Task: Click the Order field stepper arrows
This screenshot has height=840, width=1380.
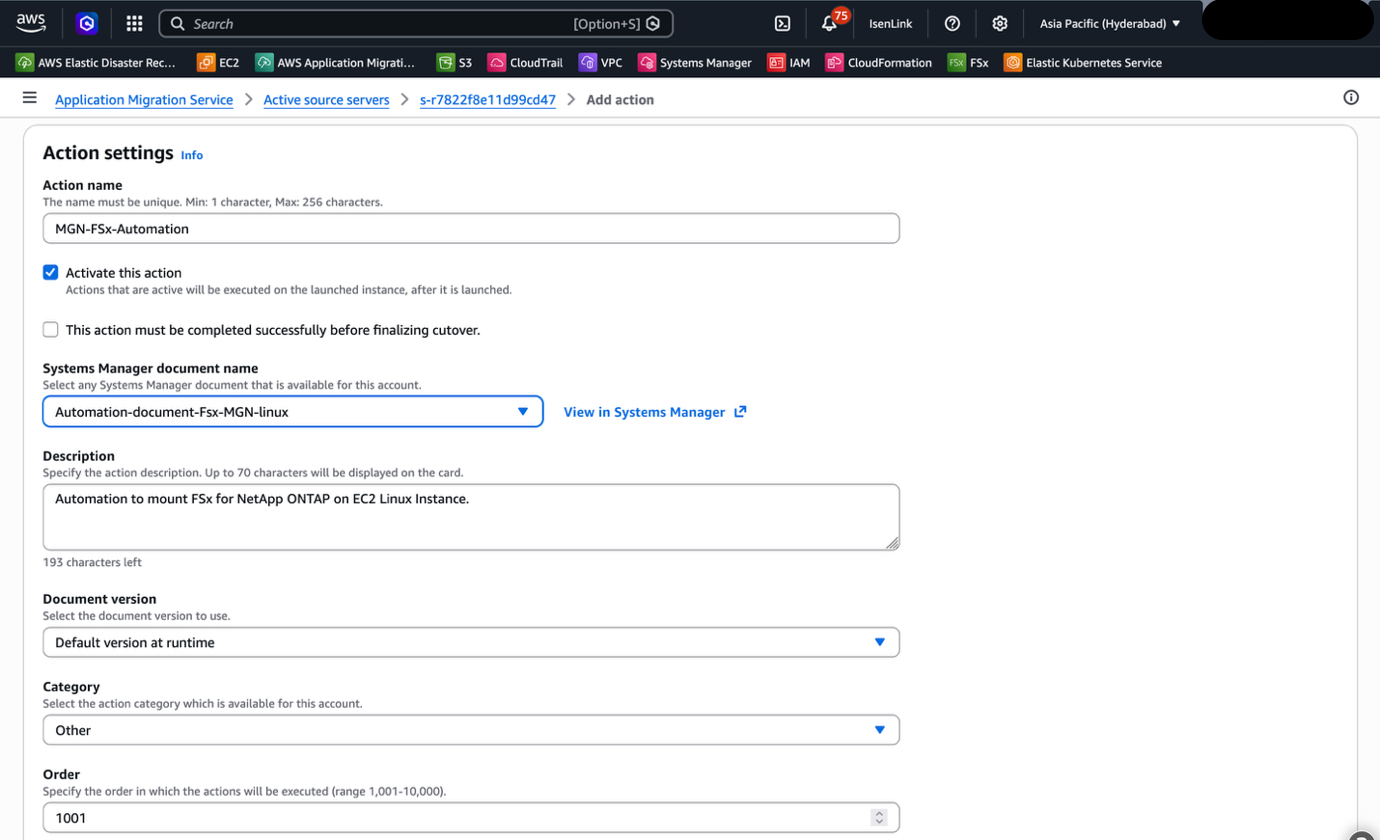Action: [879, 817]
